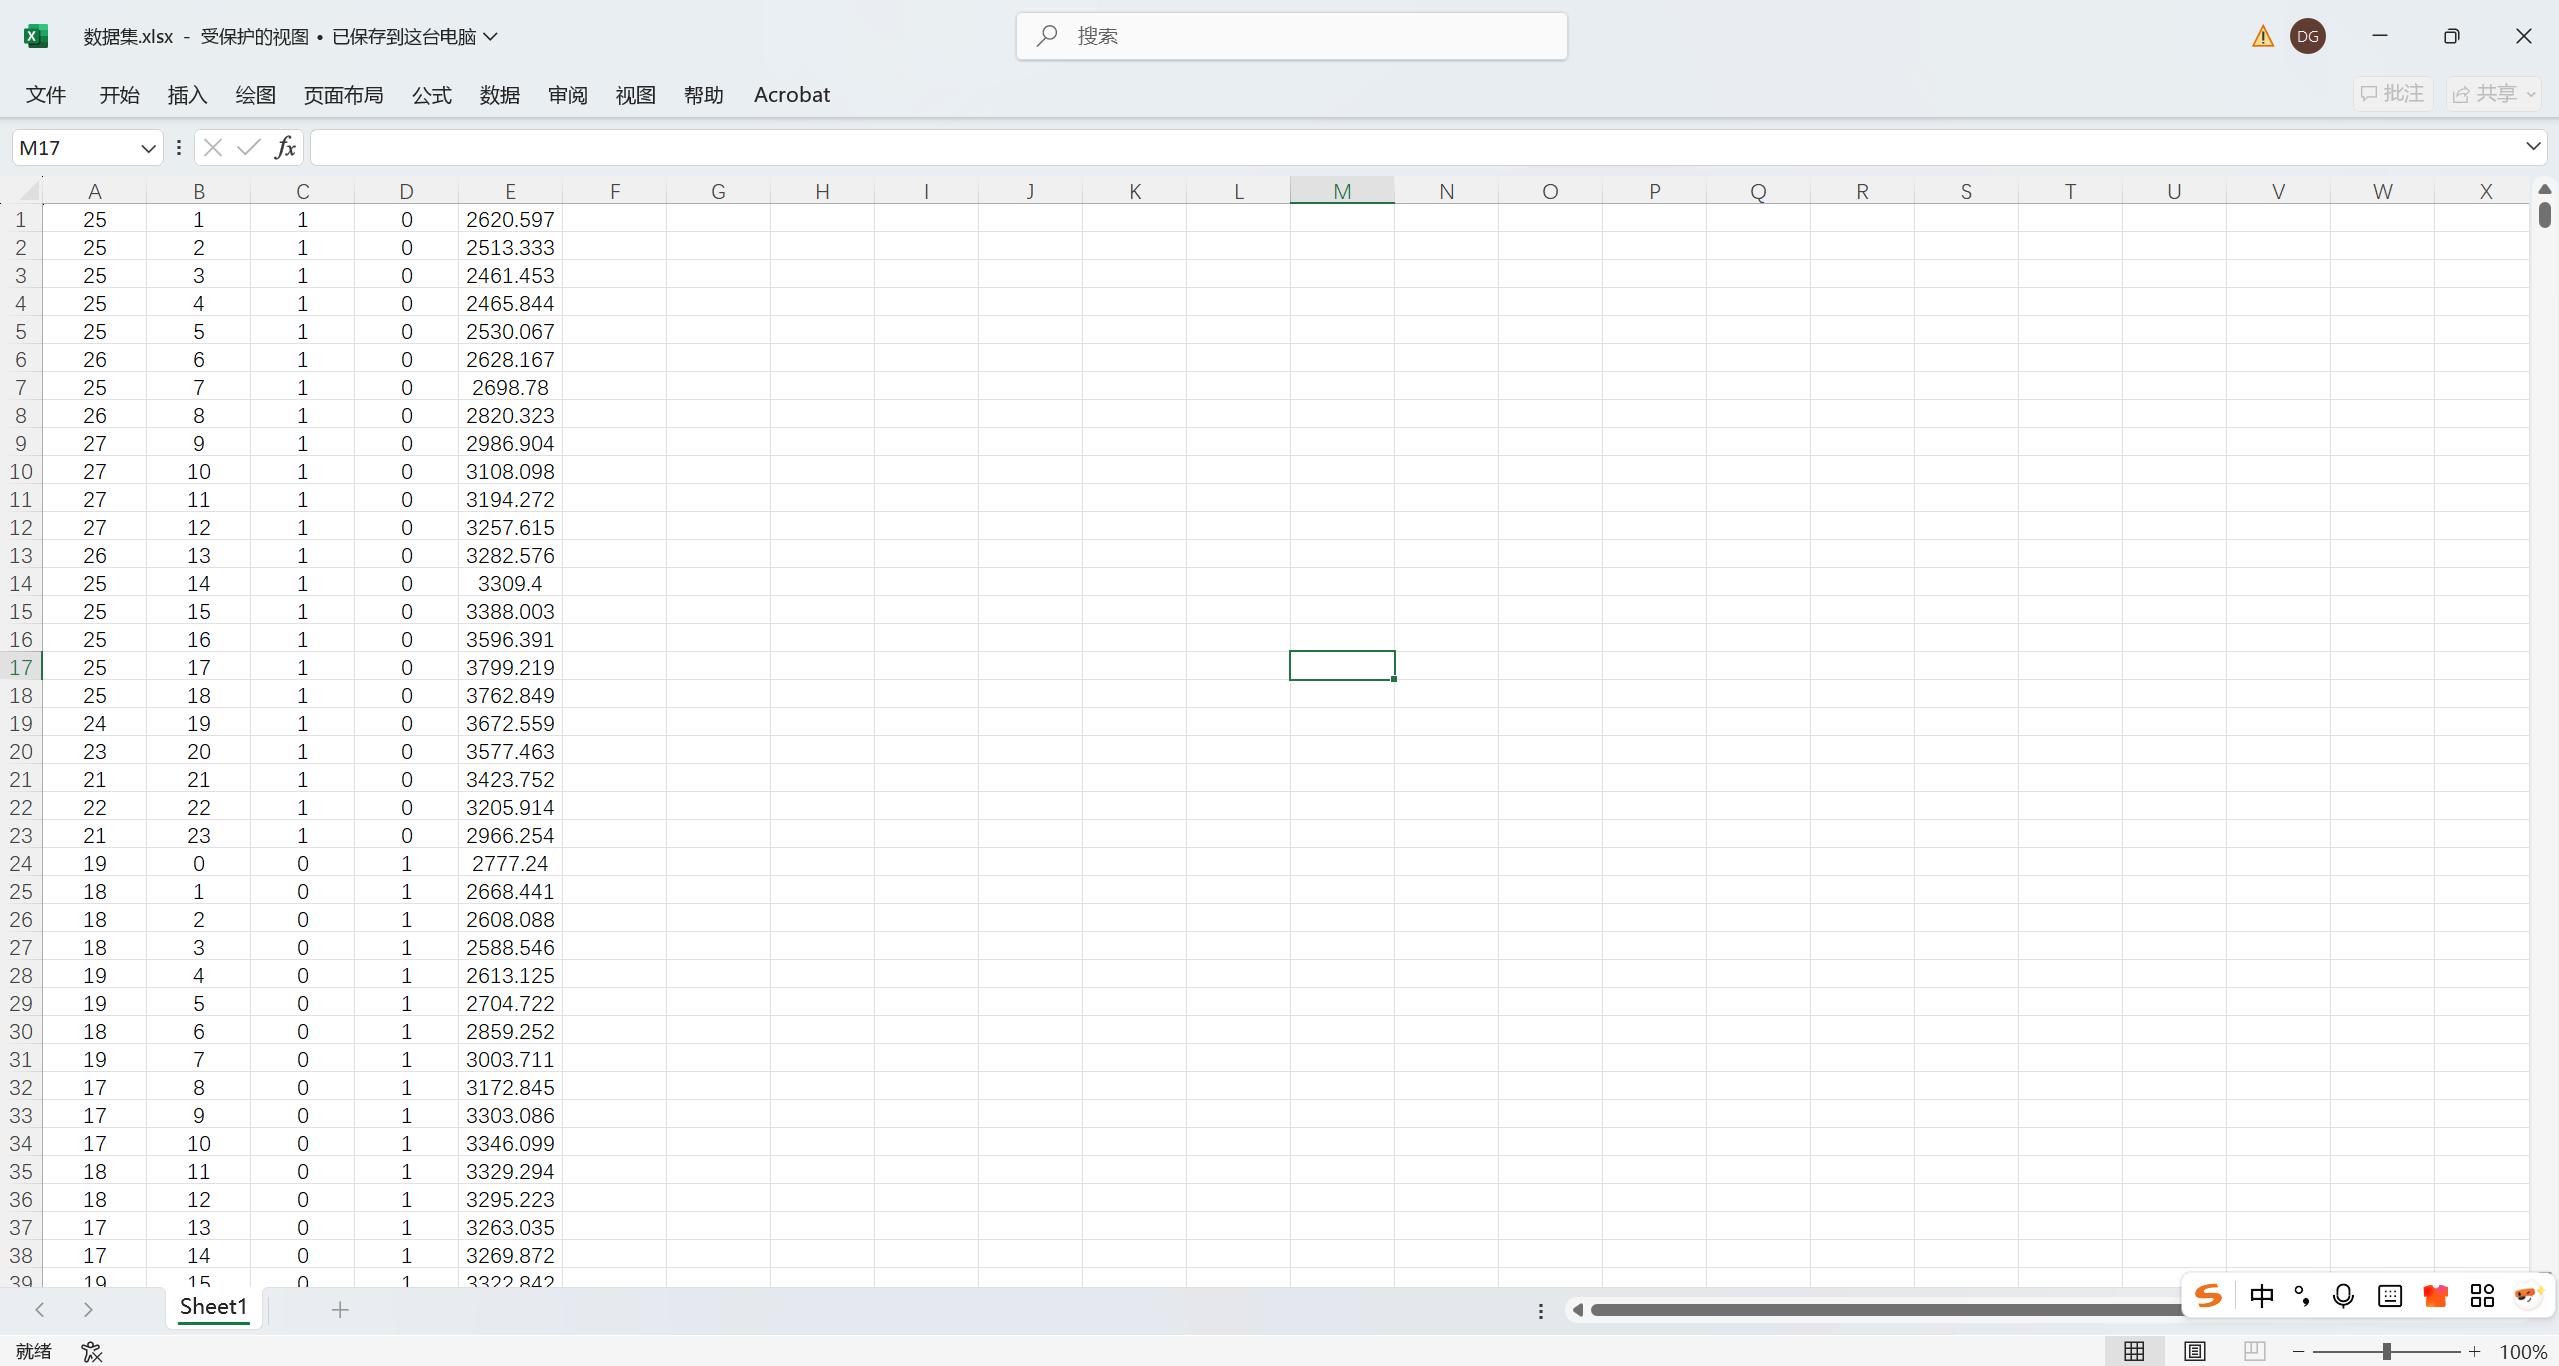The width and height of the screenshot is (2559, 1366).
Task: Click the cancel (X) formula bar icon
Action: (x=212, y=148)
